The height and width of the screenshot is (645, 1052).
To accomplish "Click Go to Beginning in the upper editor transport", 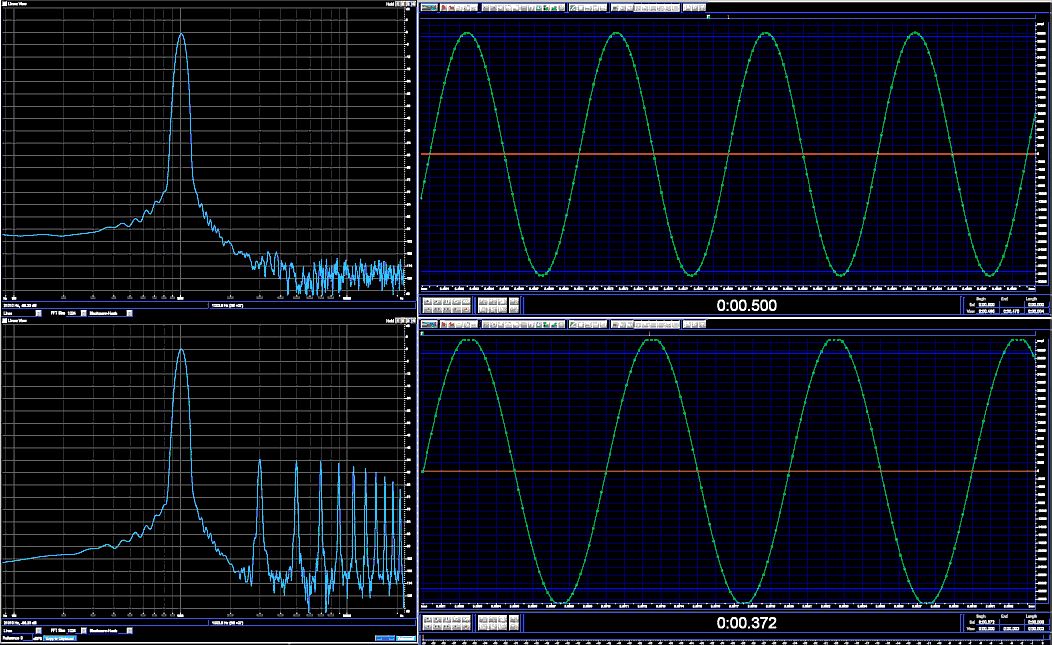I will (428, 309).
